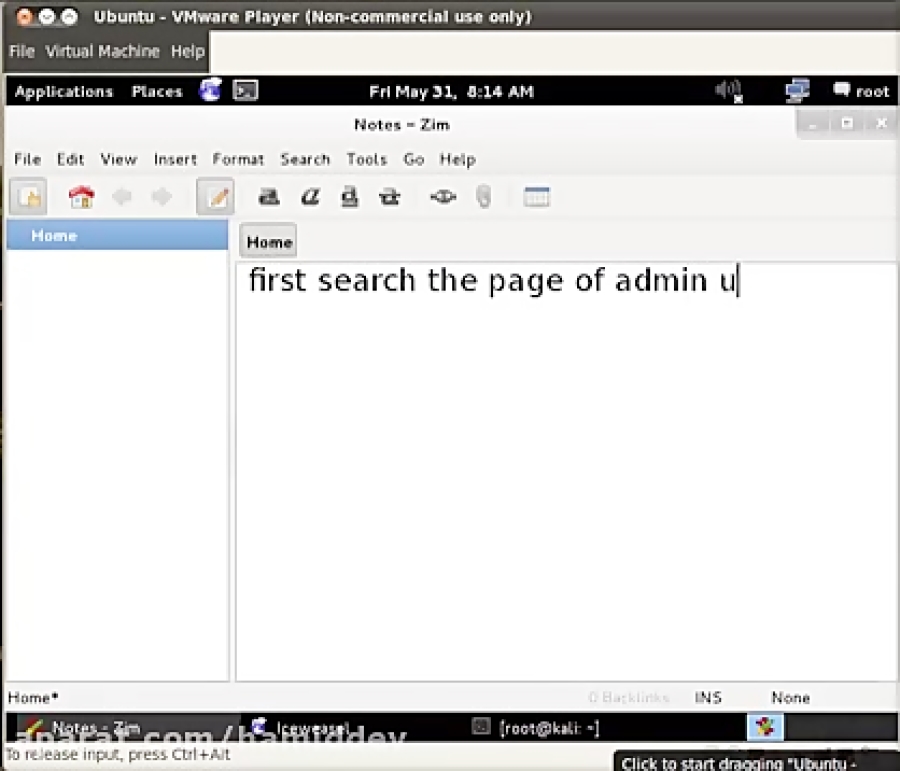Apply Mark (underline) formatting icon
The height and width of the screenshot is (771, 900).
pos(349,196)
